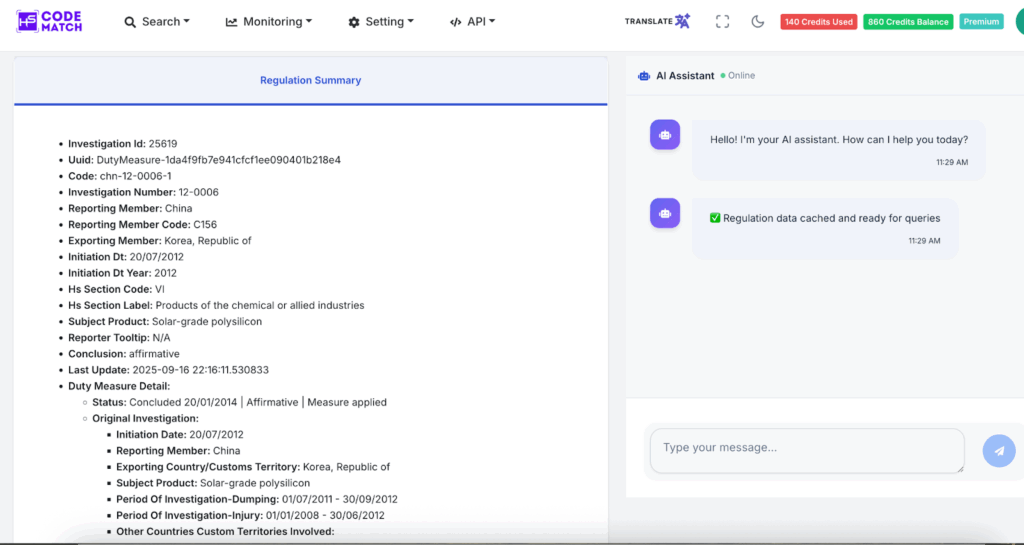Click the robot icon beside AI Assistant title
The width and height of the screenshot is (1024, 545).
[645, 76]
